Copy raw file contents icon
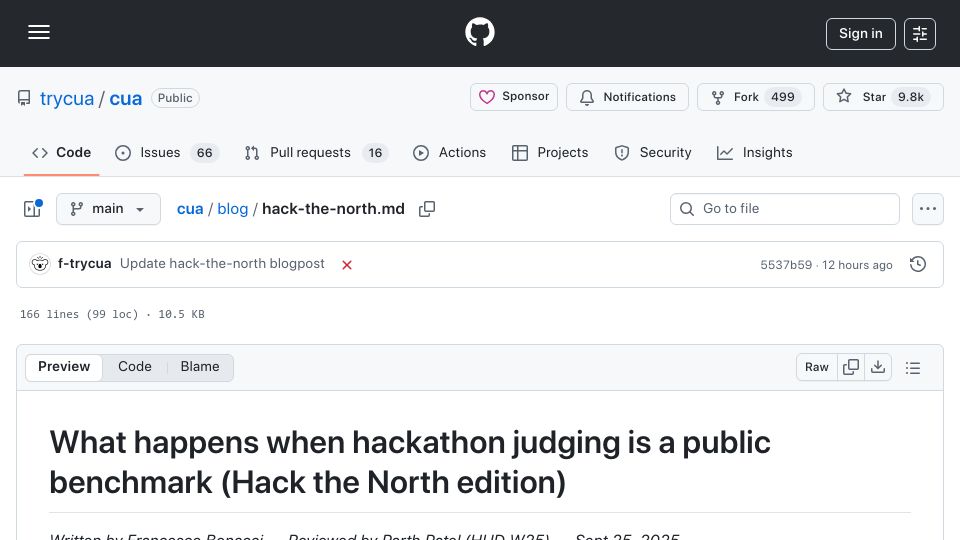Image resolution: width=960 pixels, height=540 pixels. point(850,367)
